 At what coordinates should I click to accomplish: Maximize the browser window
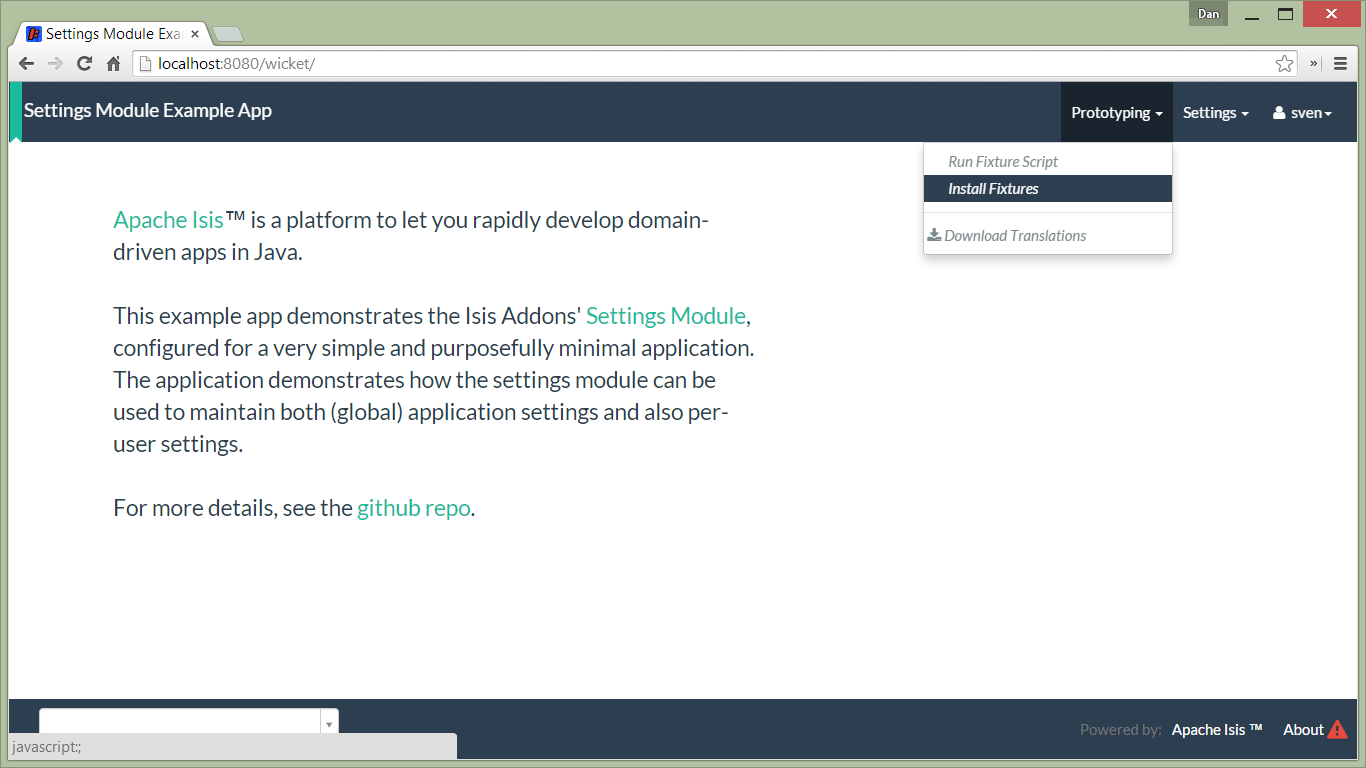click(1285, 15)
